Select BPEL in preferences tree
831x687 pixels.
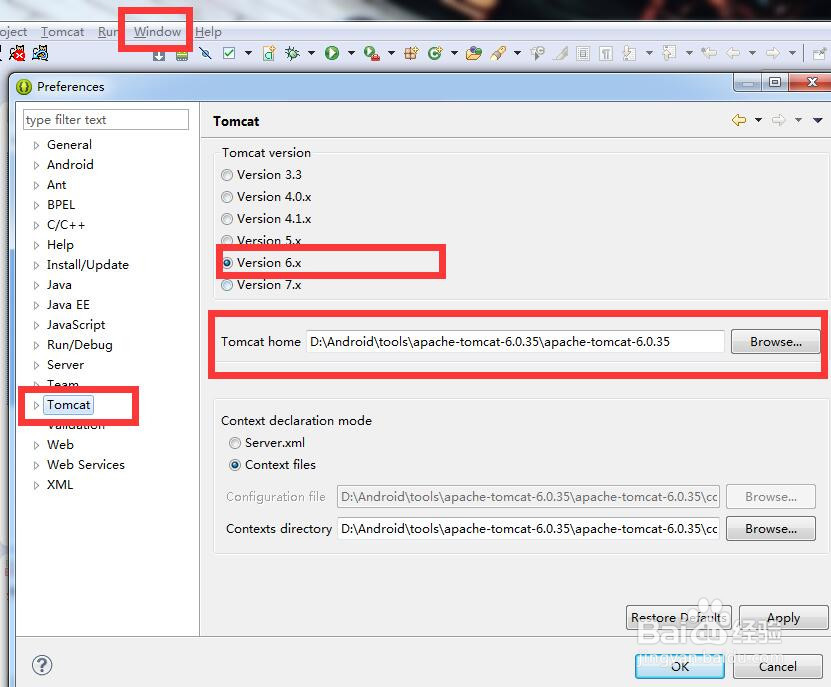click(x=61, y=205)
